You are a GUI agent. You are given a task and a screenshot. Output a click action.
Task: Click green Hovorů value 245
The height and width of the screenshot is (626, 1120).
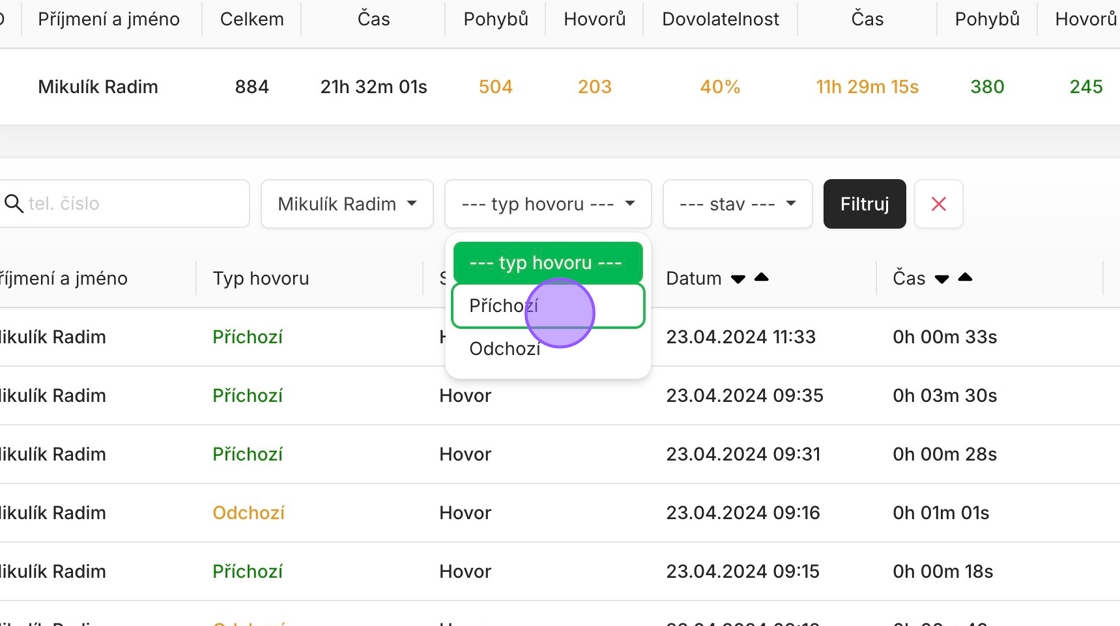1086,86
